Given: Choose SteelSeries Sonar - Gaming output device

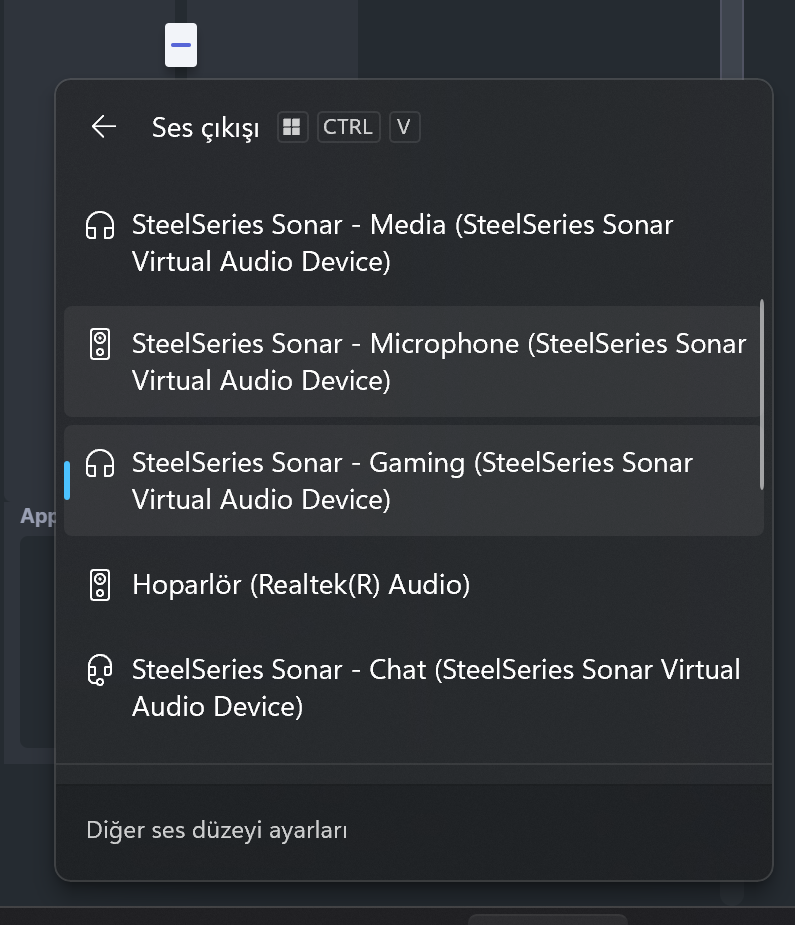Looking at the screenshot, I should click(414, 481).
